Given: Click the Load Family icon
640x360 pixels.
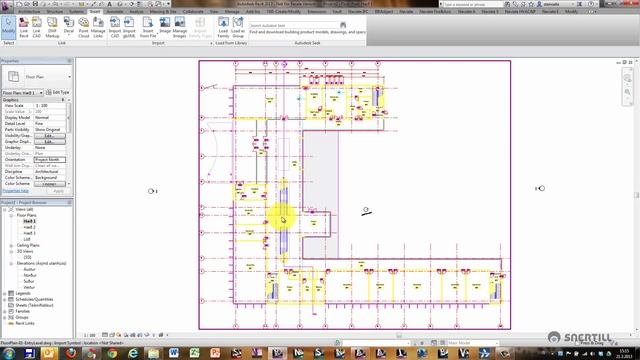Looking at the screenshot, I should coord(223,27).
